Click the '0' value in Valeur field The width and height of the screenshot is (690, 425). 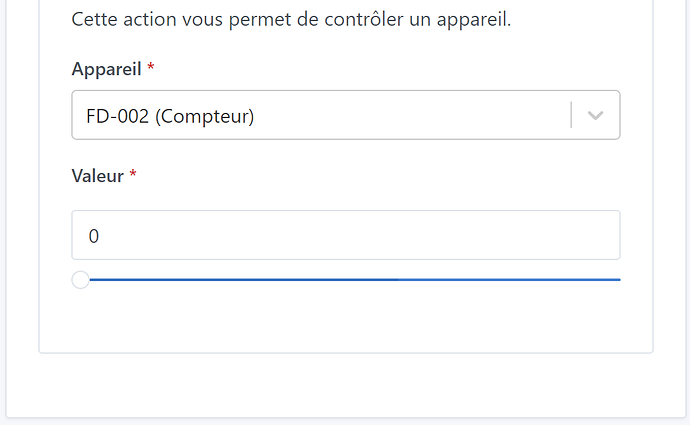[x=94, y=236]
